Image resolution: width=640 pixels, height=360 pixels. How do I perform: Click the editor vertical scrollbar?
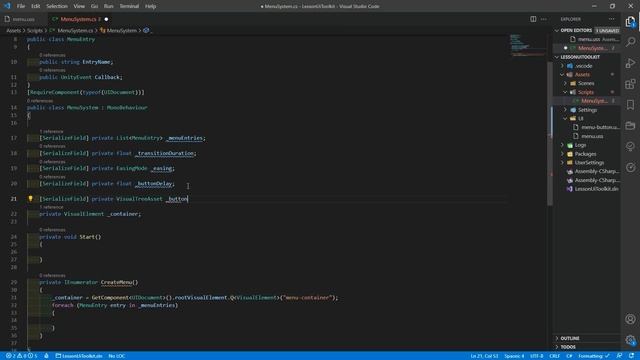click(x=550, y=133)
